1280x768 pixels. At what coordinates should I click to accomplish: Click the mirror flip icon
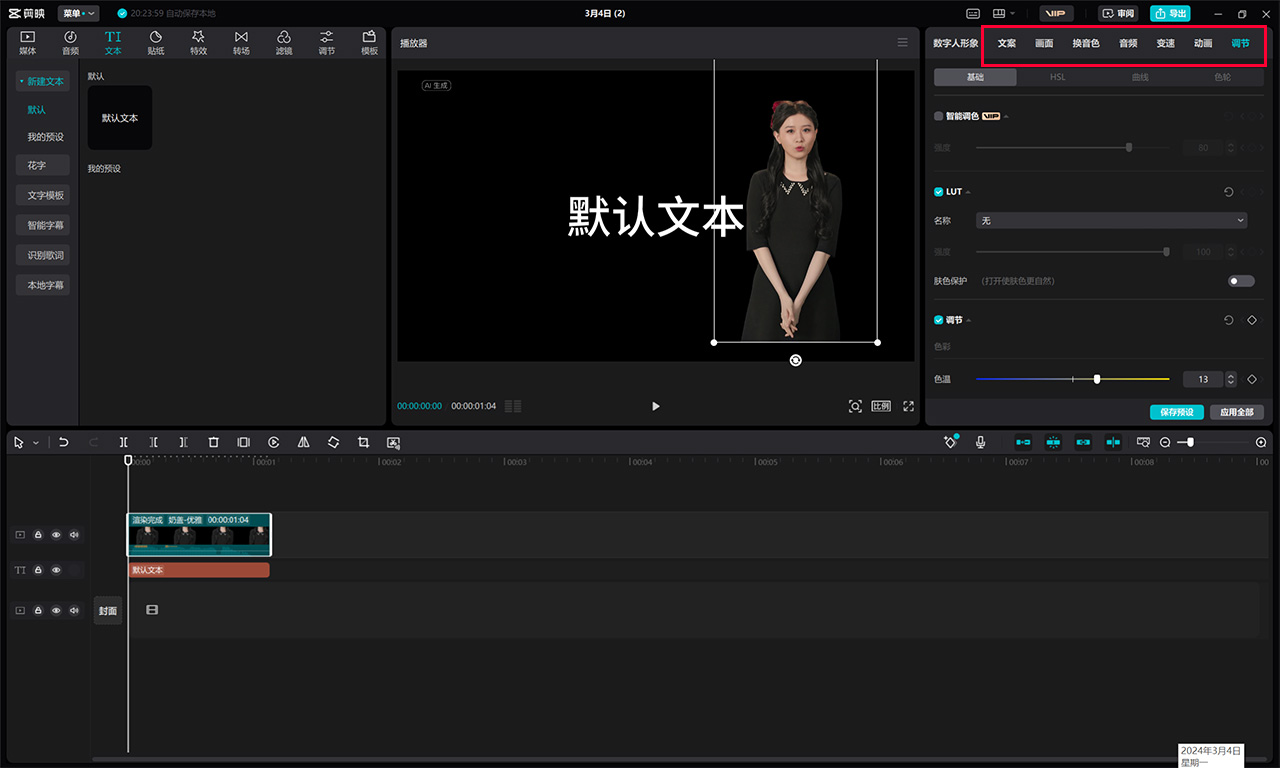[x=303, y=442]
